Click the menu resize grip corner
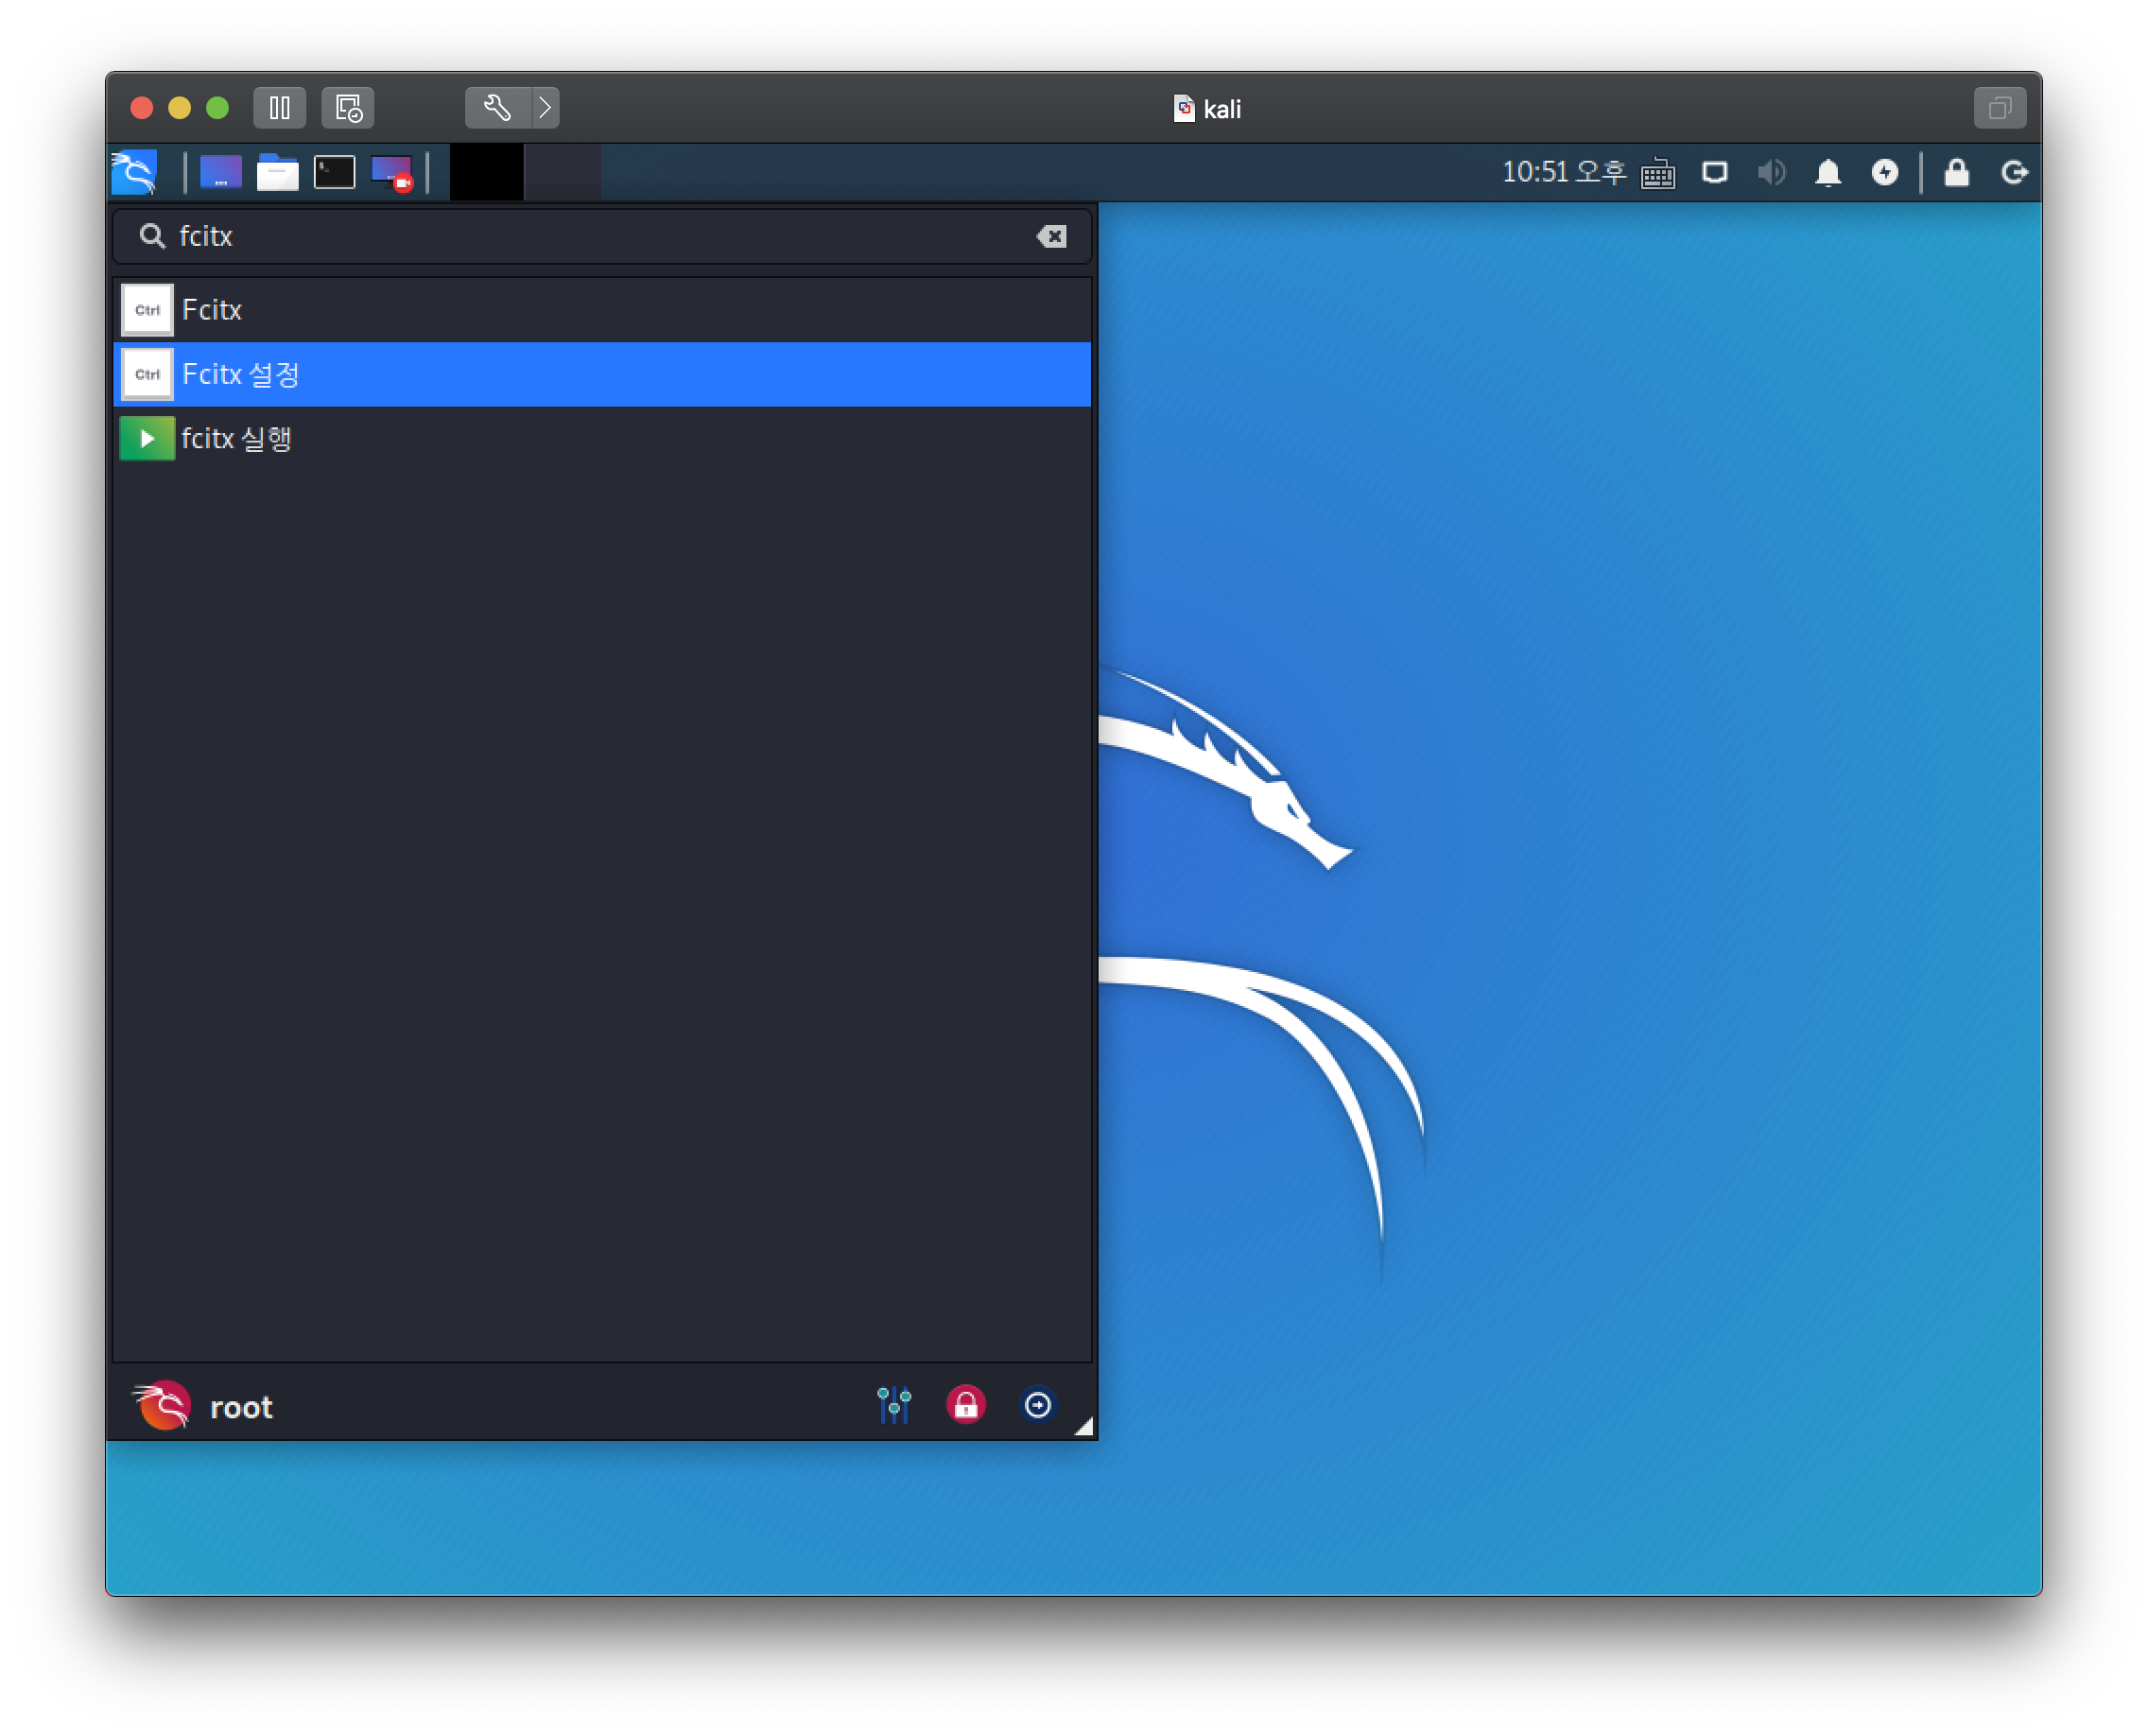2148x1736 pixels. tap(1085, 1428)
